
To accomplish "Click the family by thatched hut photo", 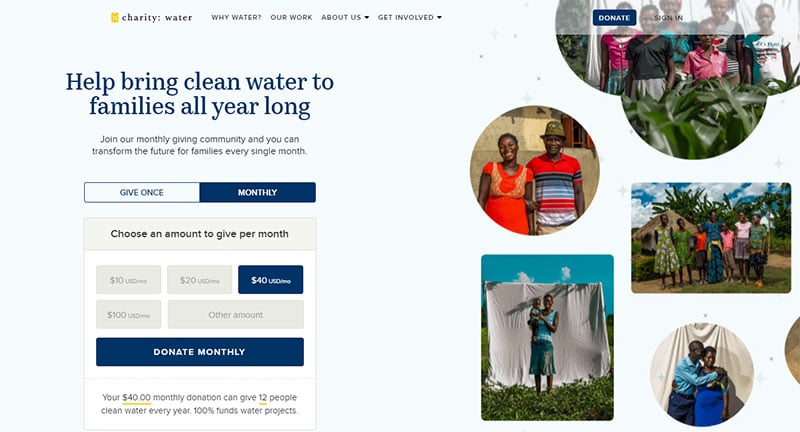I will (x=711, y=238).
